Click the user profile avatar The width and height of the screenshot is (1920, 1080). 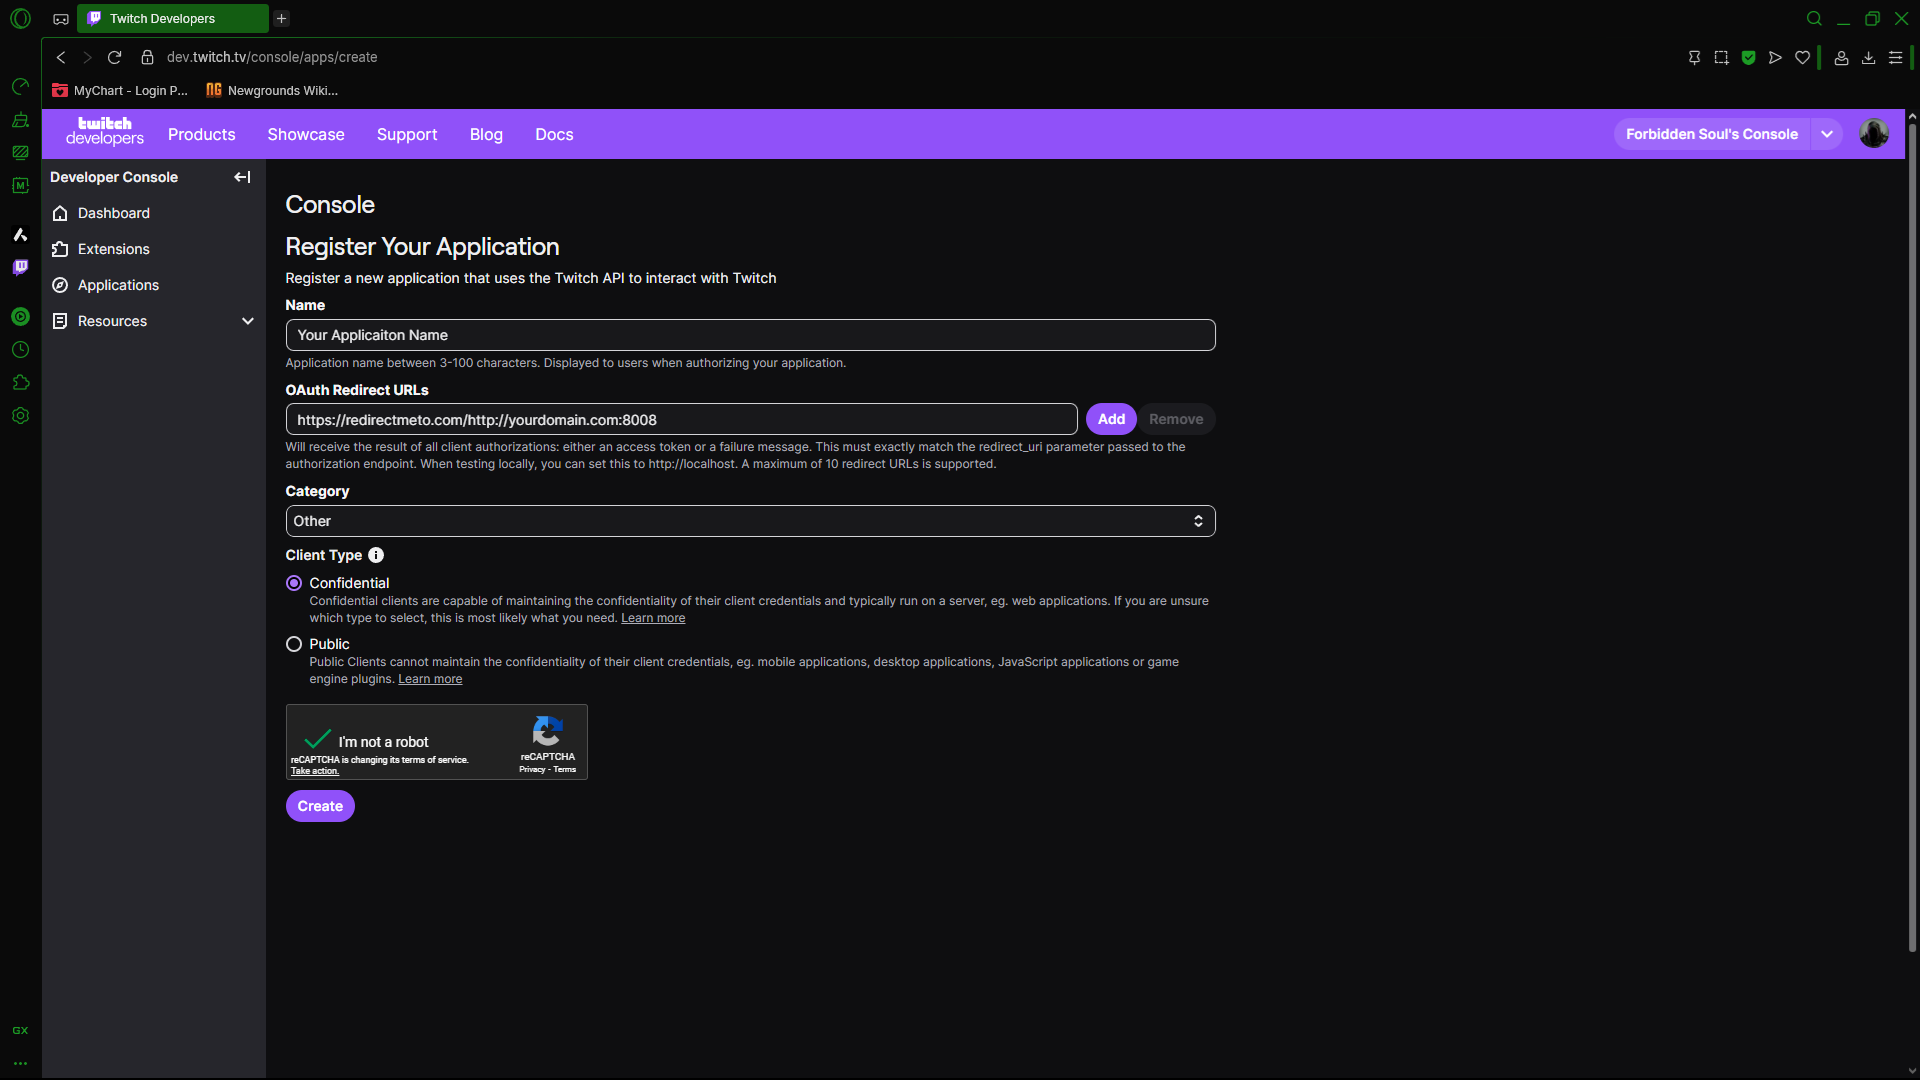pyautogui.click(x=1873, y=133)
